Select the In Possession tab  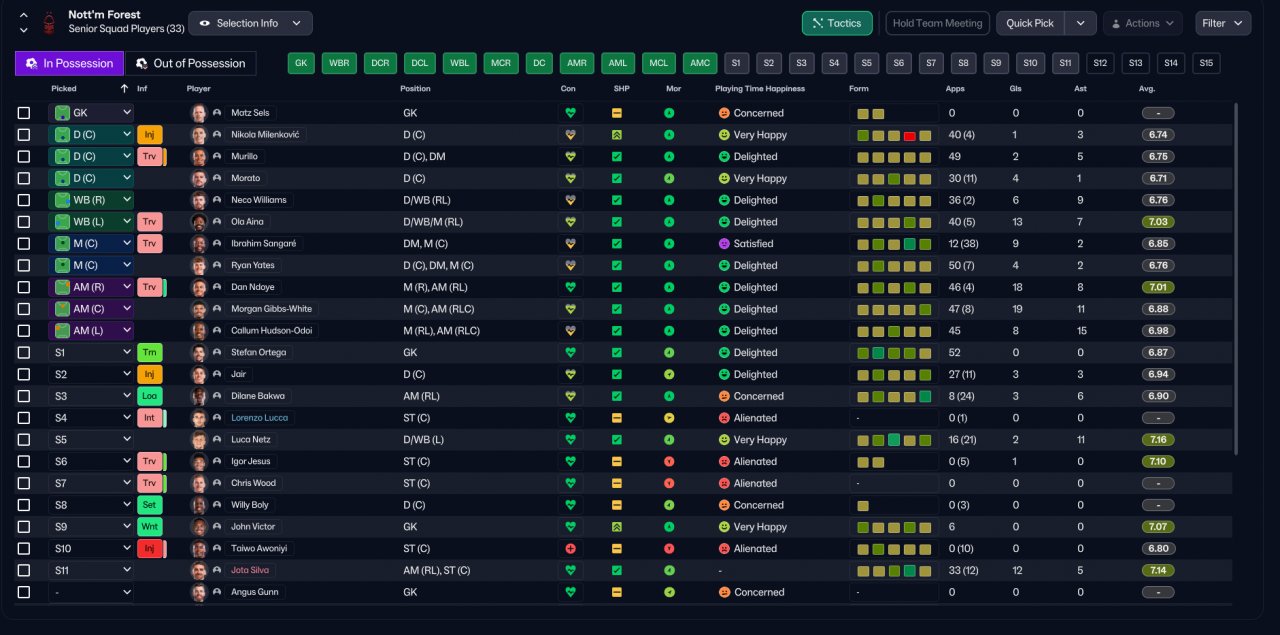[x=69, y=63]
